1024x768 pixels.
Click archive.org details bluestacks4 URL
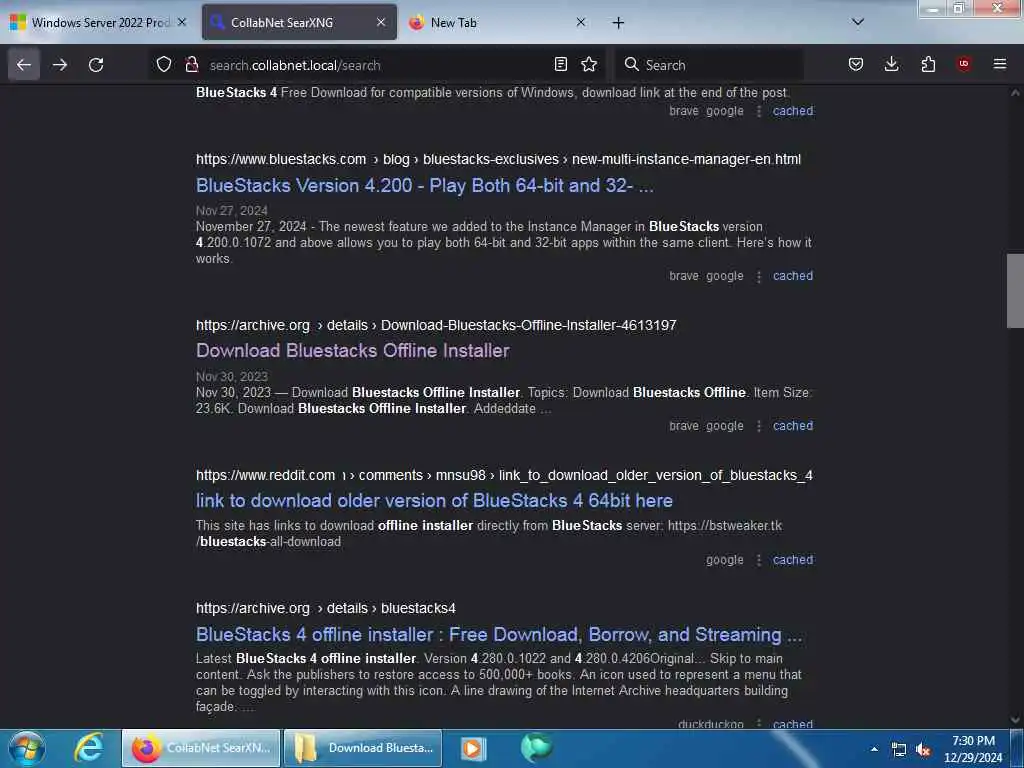[x=326, y=608]
